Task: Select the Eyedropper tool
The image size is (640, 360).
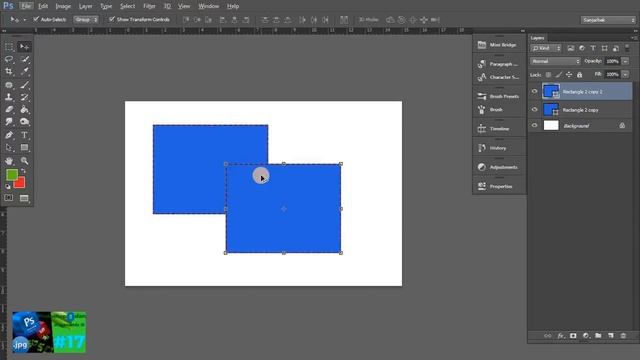Action: (x=24, y=71)
